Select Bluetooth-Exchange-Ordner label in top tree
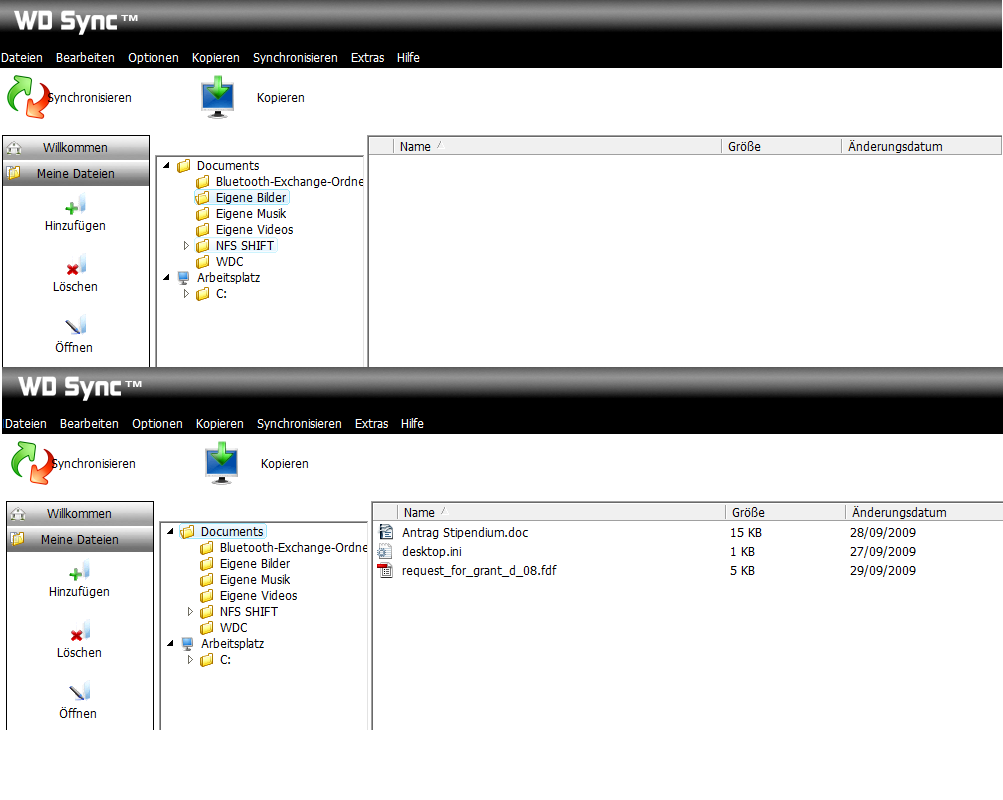The height and width of the screenshot is (800, 1003). pyautogui.click(x=289, y=182)
